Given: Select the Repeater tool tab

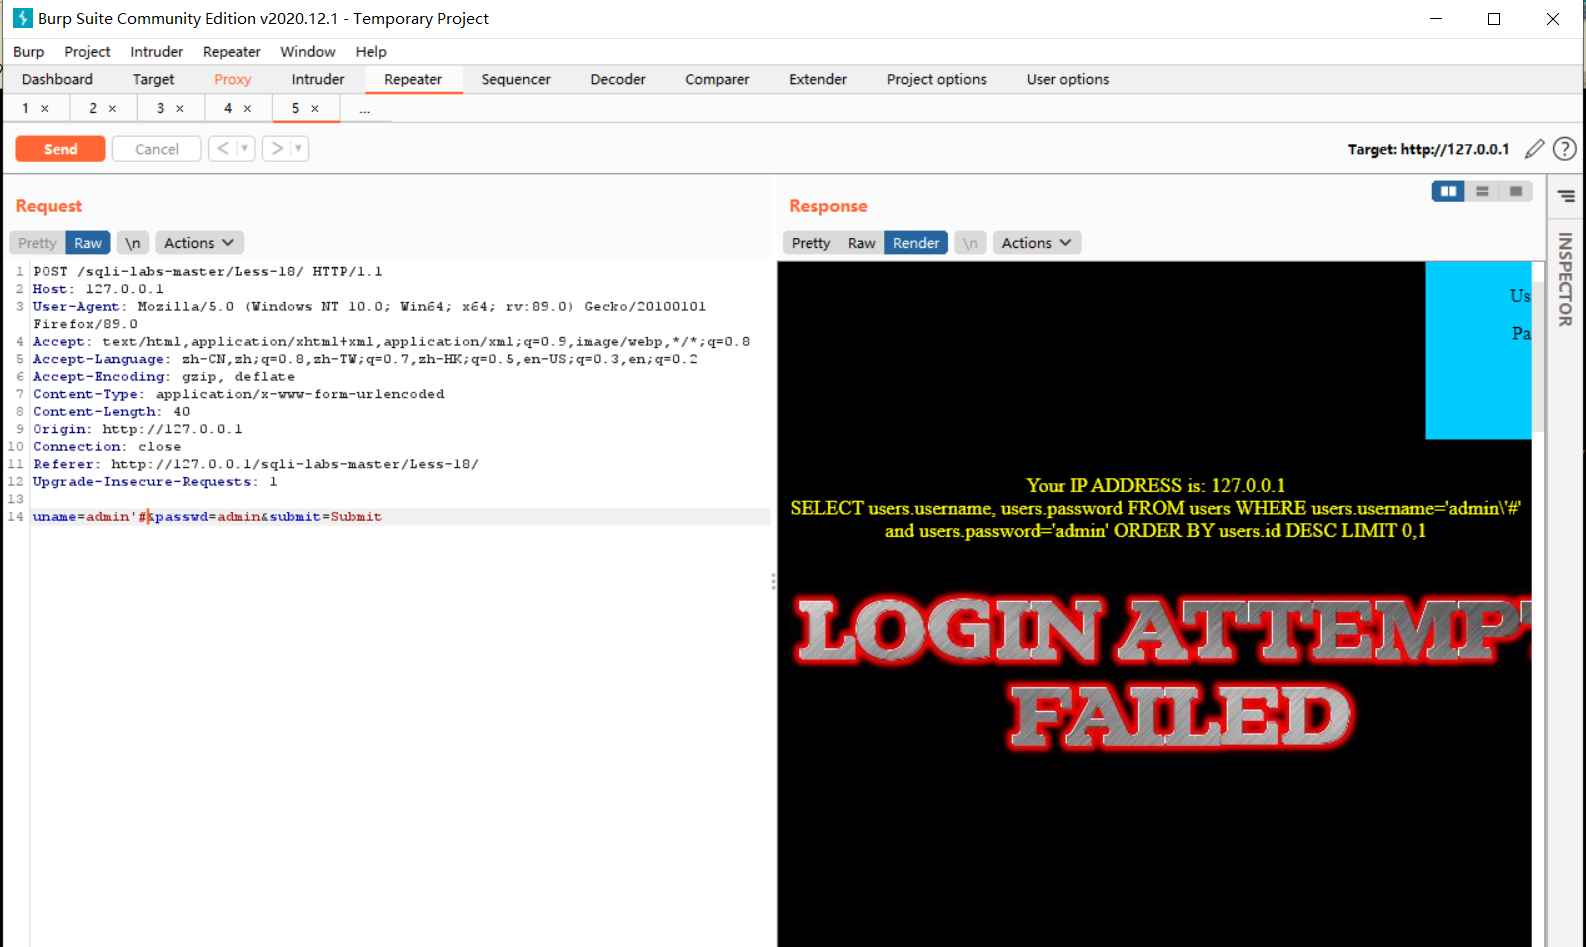Looking at the screenshot, I should (413, 80).
